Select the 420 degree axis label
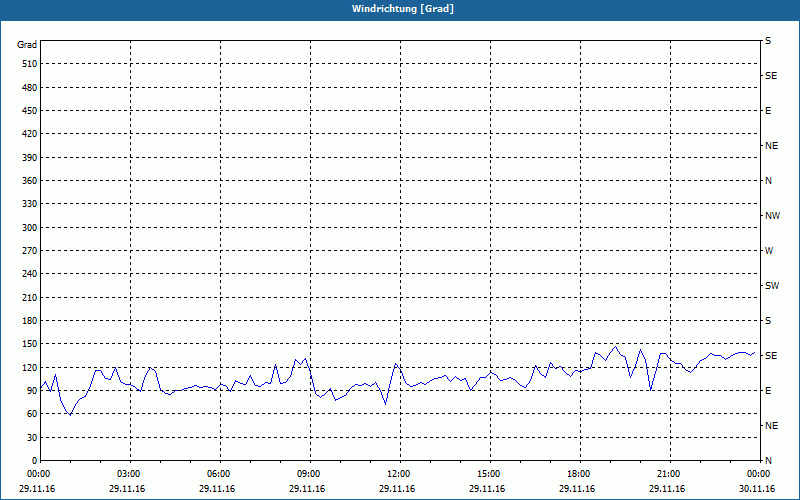This screenshot has width=800, height=500. tap(30, 134)
